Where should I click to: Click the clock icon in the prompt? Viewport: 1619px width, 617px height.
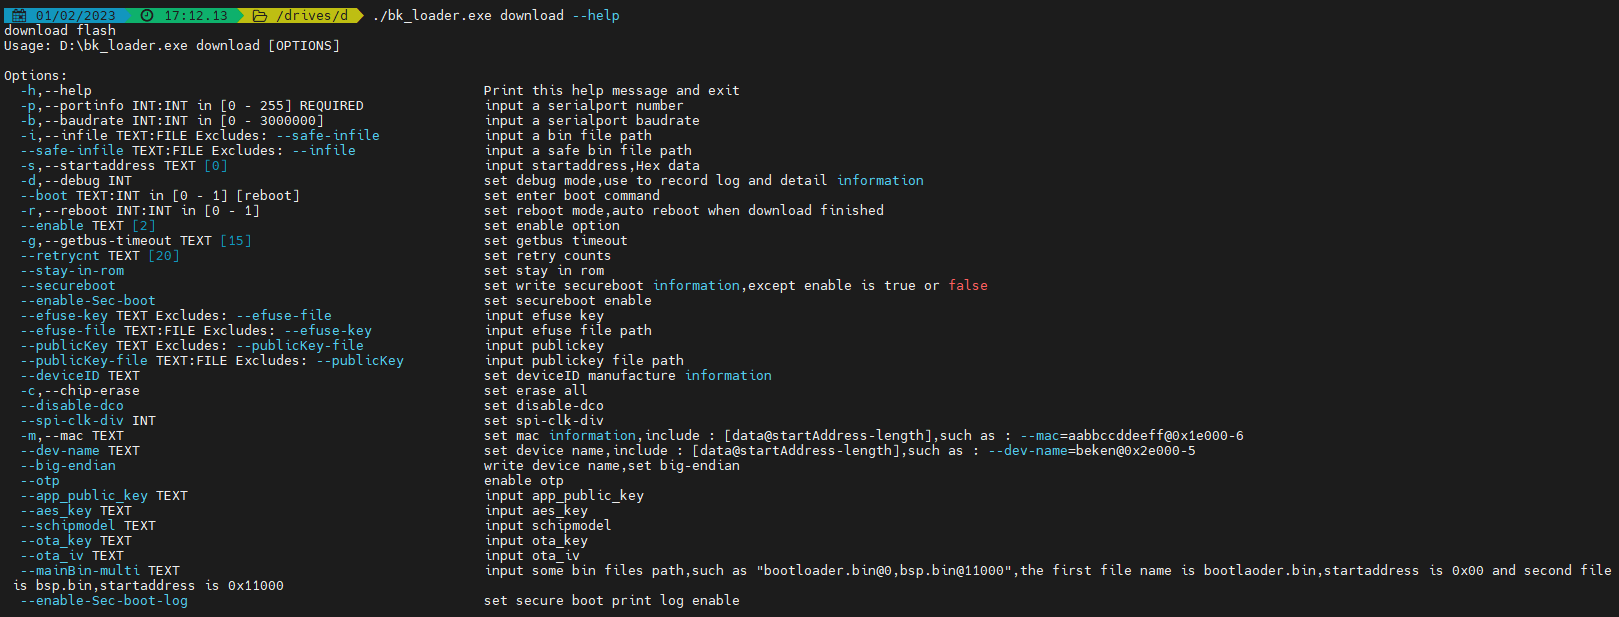click(x=147, y=15)
